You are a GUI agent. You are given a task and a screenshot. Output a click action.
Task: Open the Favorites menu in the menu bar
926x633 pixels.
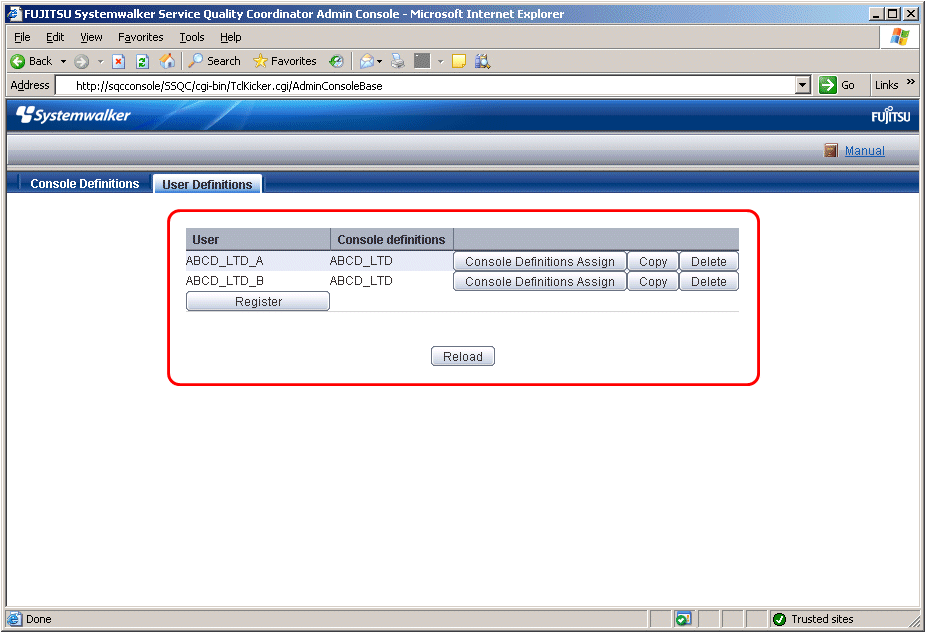pyautogui.click(x=141, y=37)
